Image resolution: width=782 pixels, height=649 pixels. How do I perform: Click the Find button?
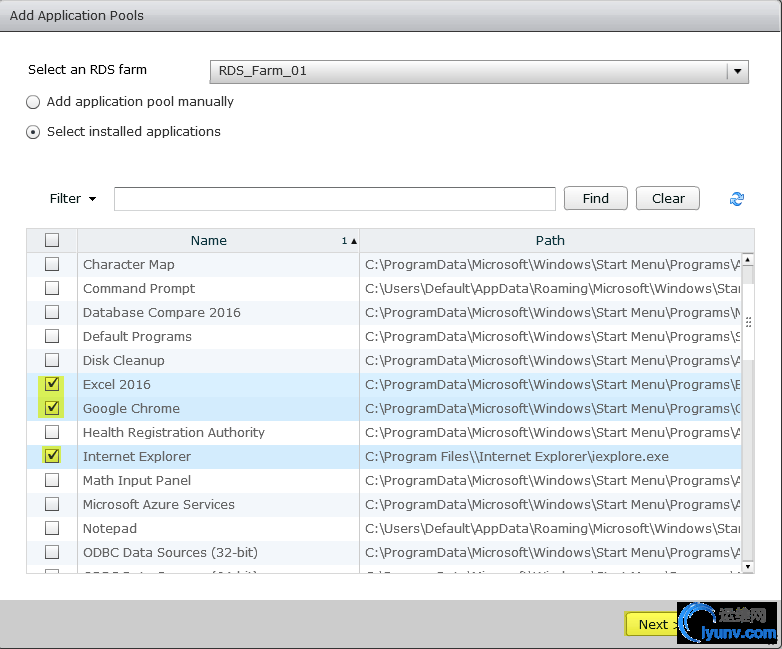coord(595,199)
